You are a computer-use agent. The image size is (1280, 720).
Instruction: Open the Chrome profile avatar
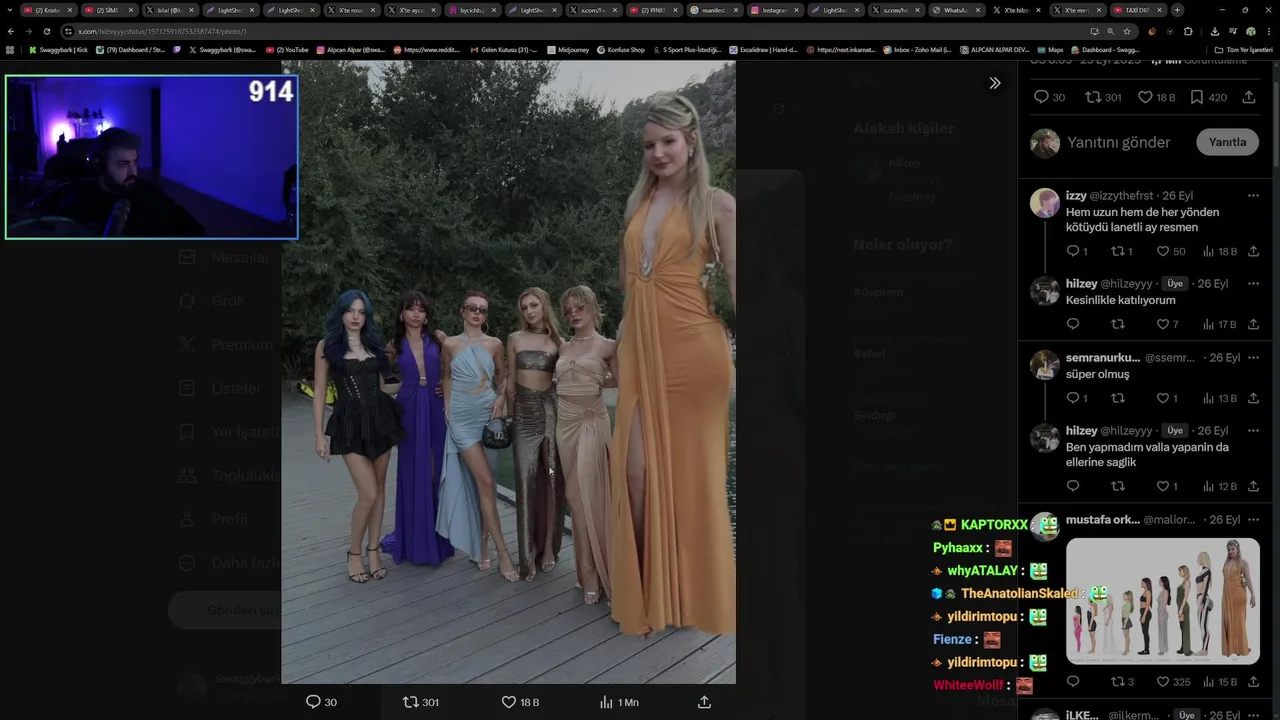(1250, 31)
